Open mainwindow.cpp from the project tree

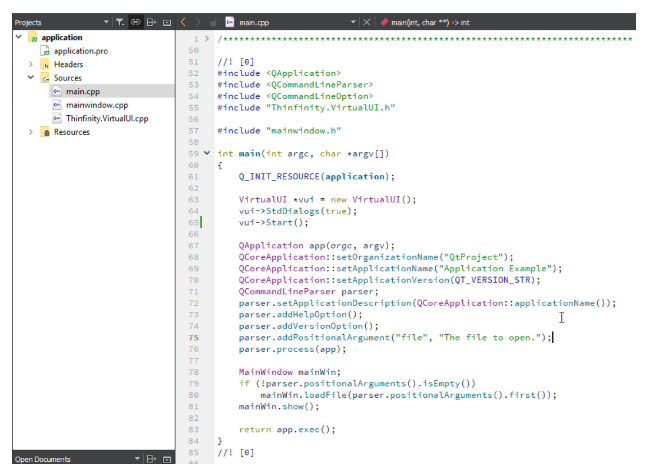97,105
